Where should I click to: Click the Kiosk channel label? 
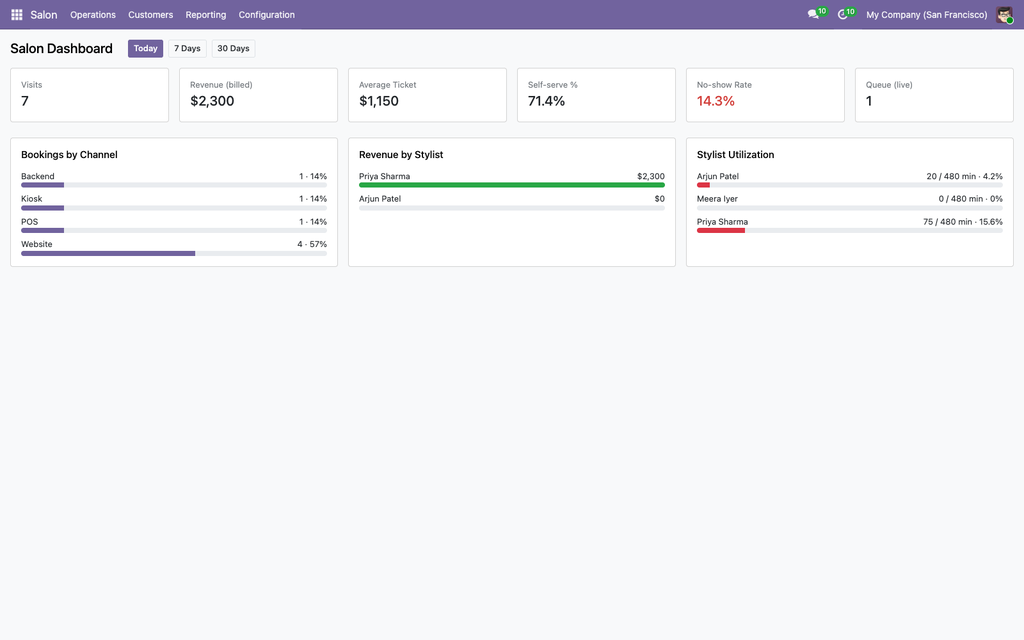31,199
